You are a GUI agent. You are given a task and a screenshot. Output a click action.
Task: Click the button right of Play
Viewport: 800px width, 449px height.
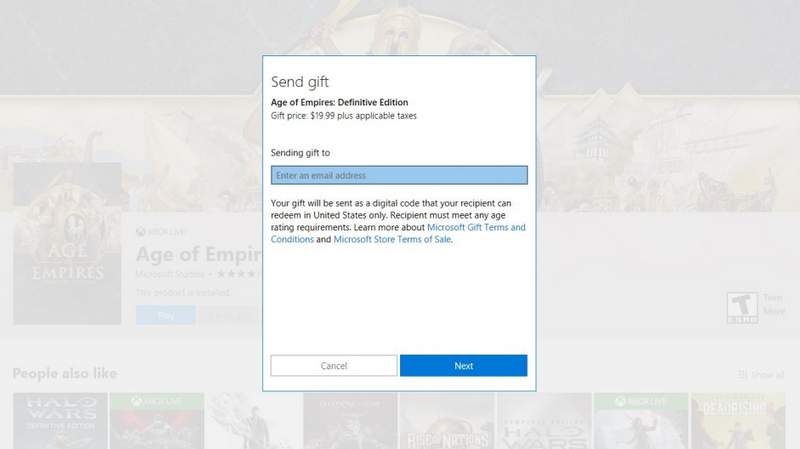click(x=230, y=315)
